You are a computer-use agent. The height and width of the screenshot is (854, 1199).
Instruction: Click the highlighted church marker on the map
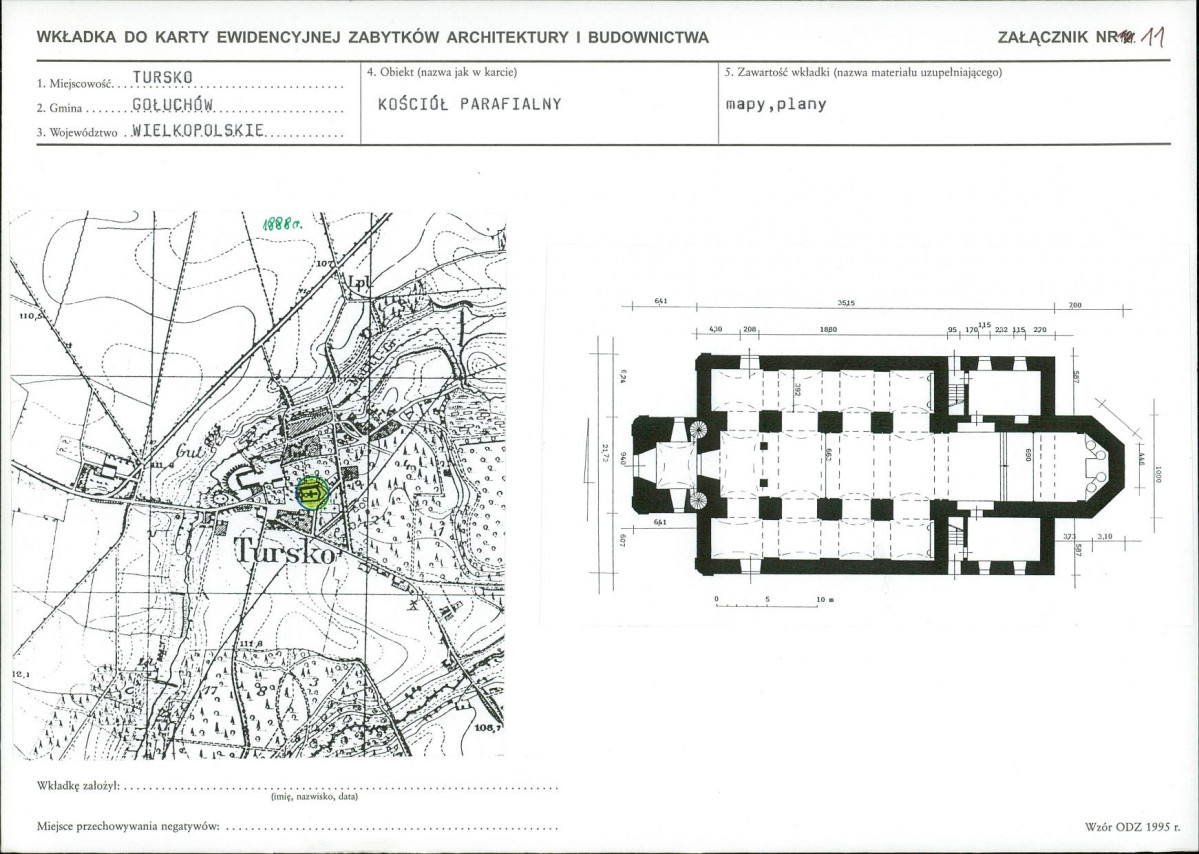coord(312,492)
